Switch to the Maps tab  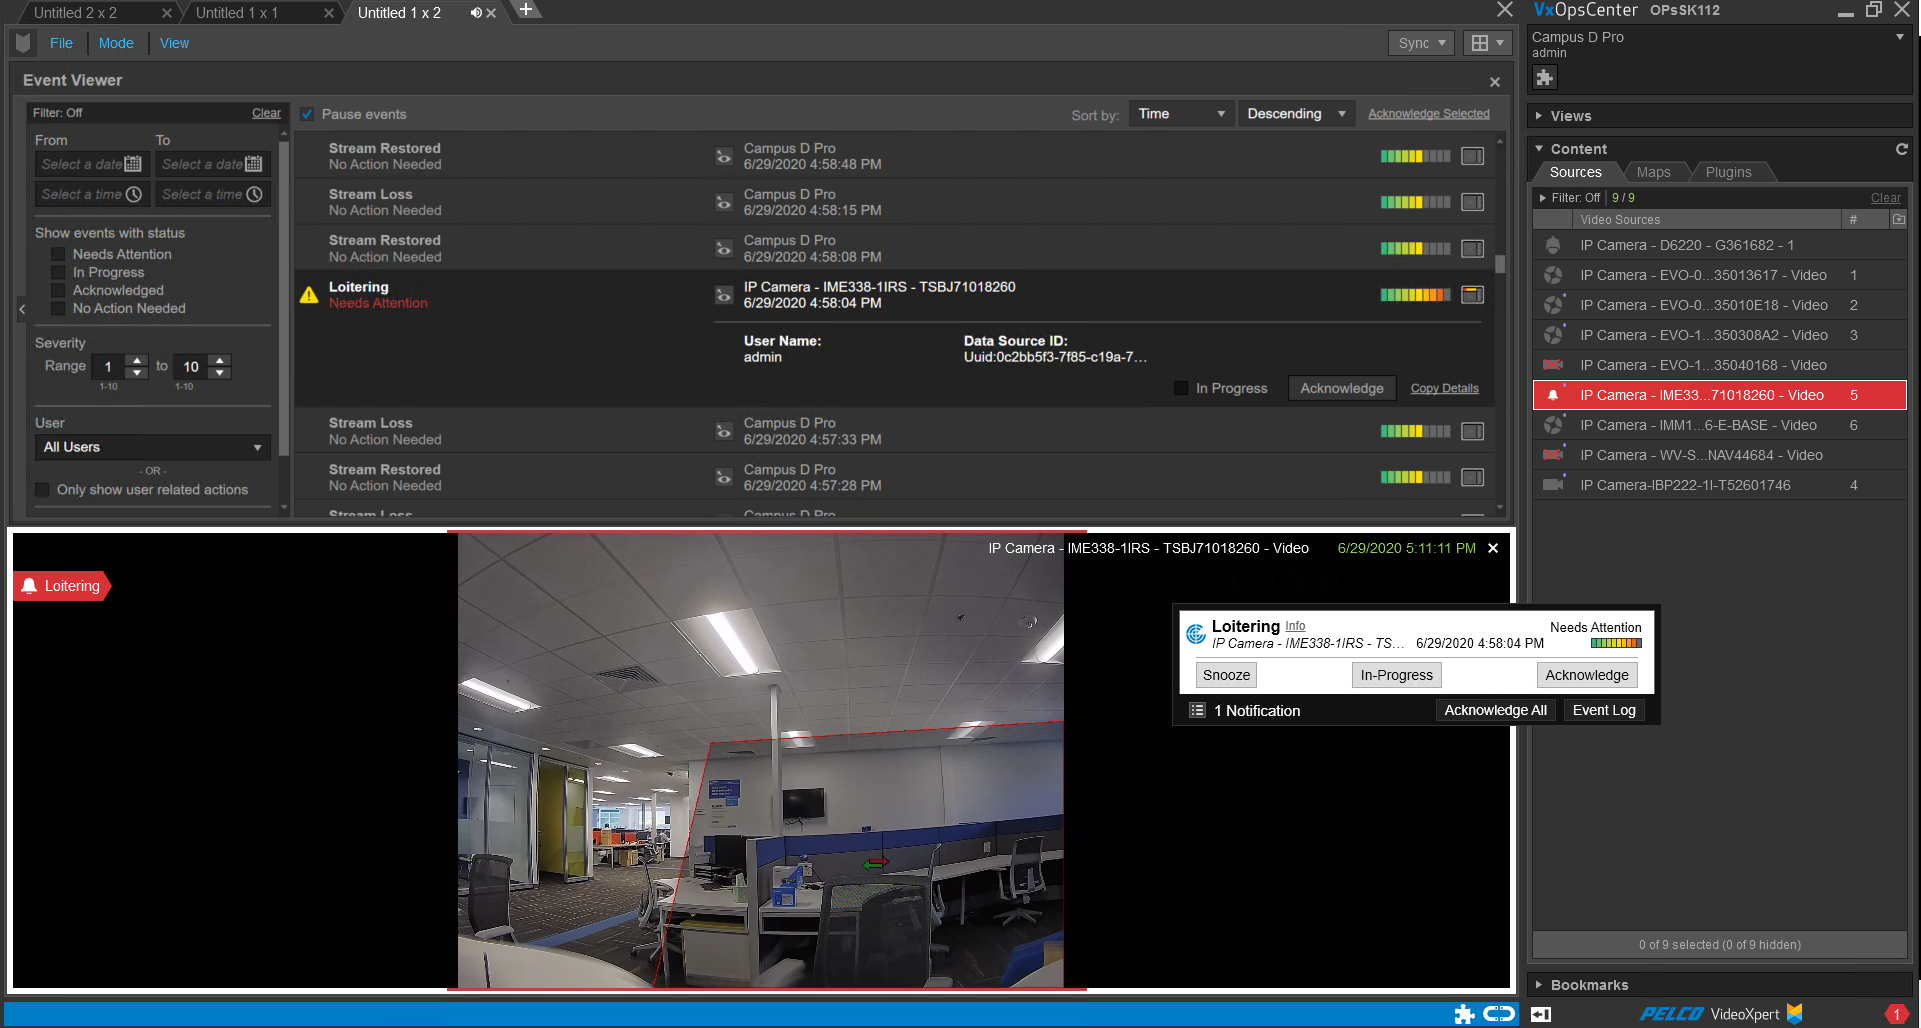click(1654, 172)
